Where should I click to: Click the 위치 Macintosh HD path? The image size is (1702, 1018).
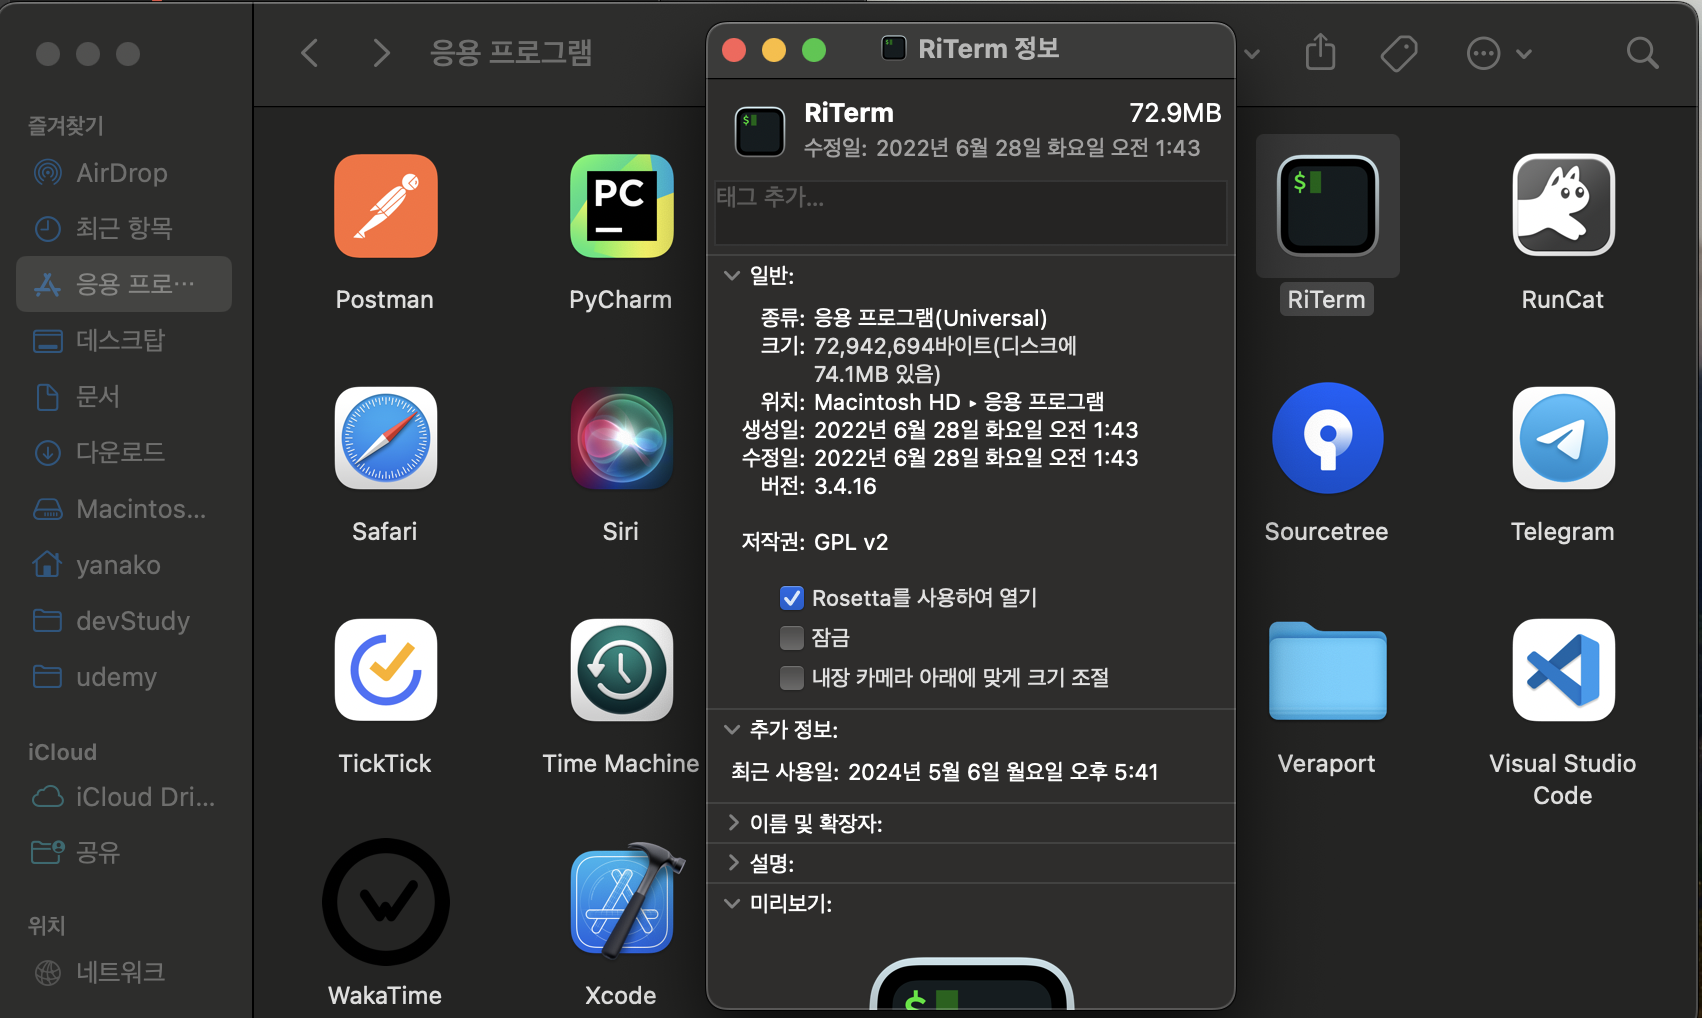pyautogui.click(x=959, y=402)
